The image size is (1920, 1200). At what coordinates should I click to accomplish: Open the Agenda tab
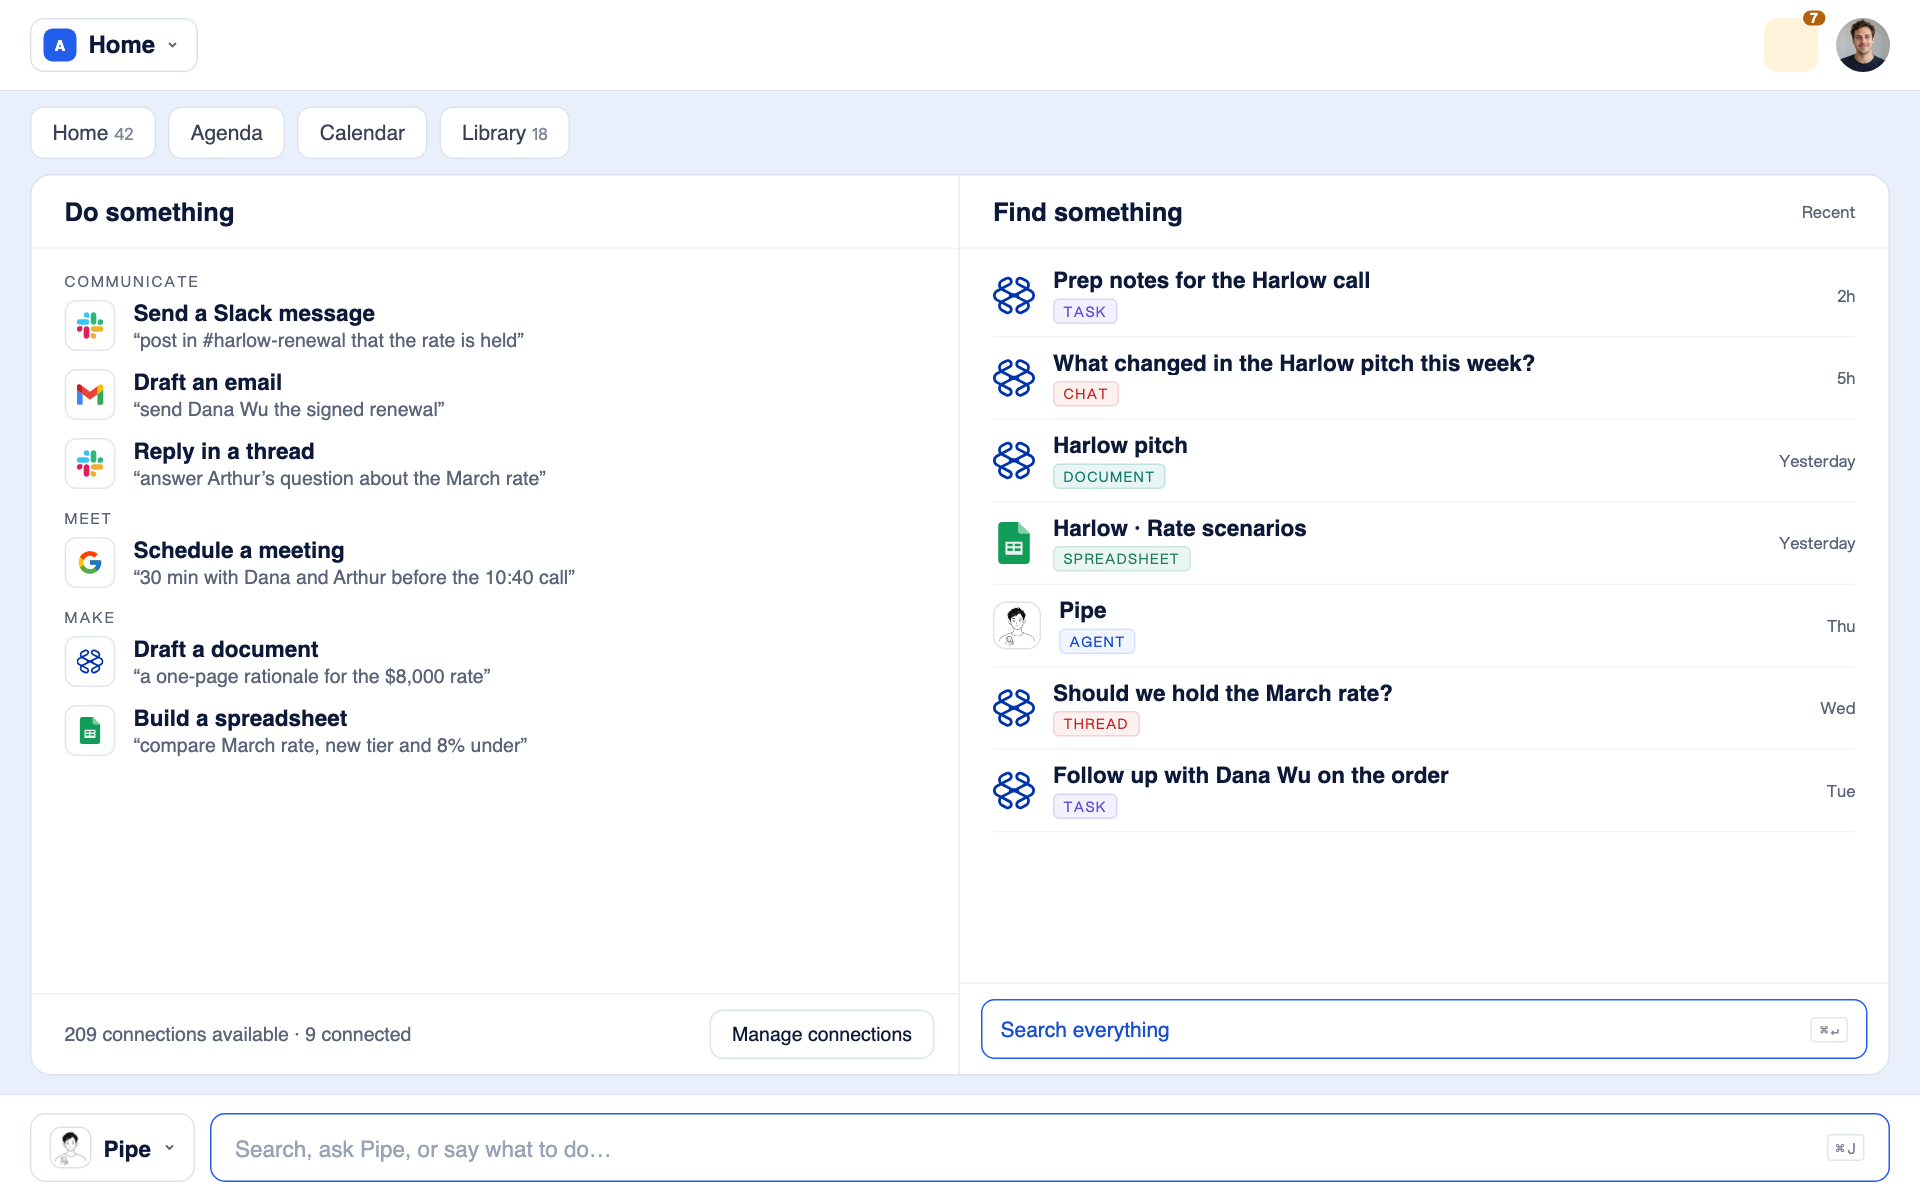[x=226, y=133]
